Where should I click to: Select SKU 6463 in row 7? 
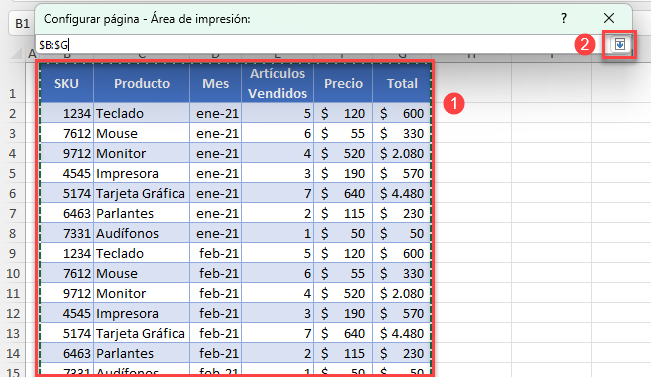pyautogui.click(x=67, y=213)
